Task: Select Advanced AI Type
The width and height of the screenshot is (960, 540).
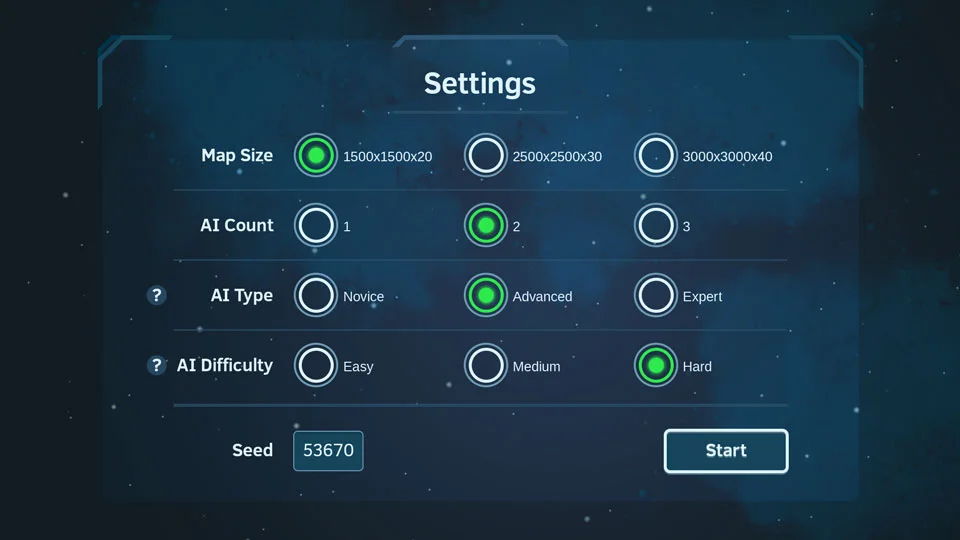Action: coord(486,296)
